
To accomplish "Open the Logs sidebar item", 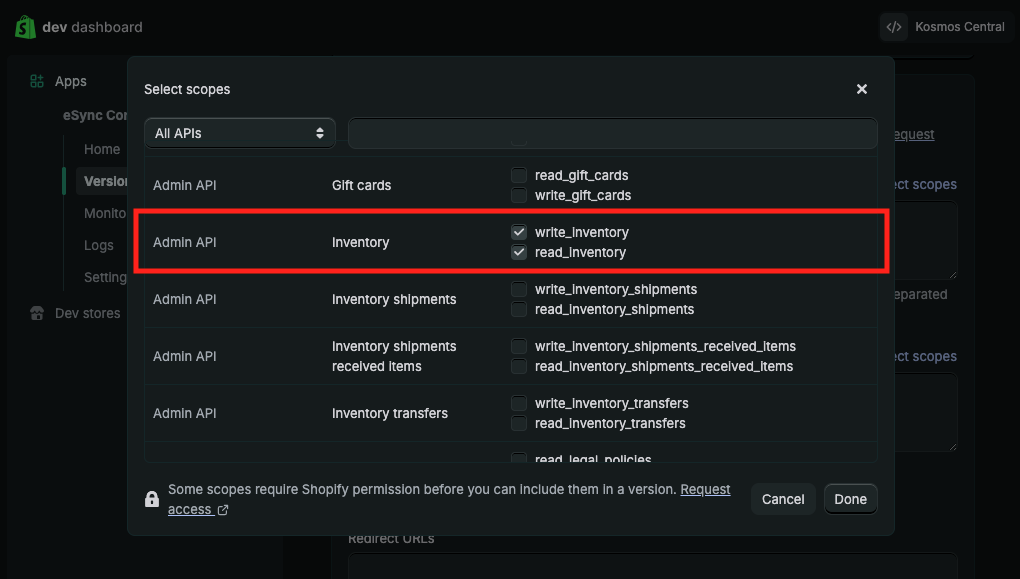I will click(x=99, y=245).
